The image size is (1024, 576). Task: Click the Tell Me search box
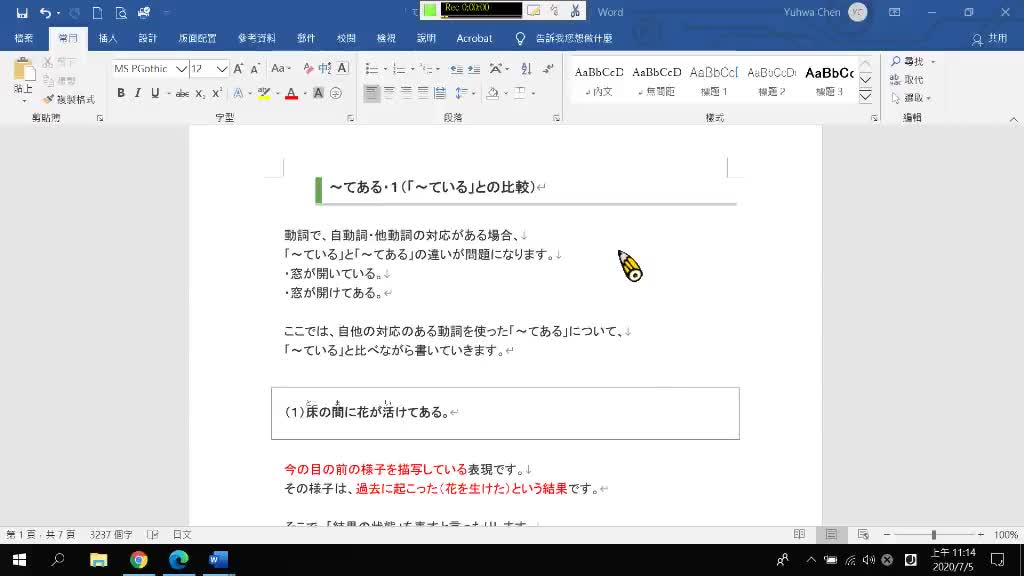click(565, 39)
